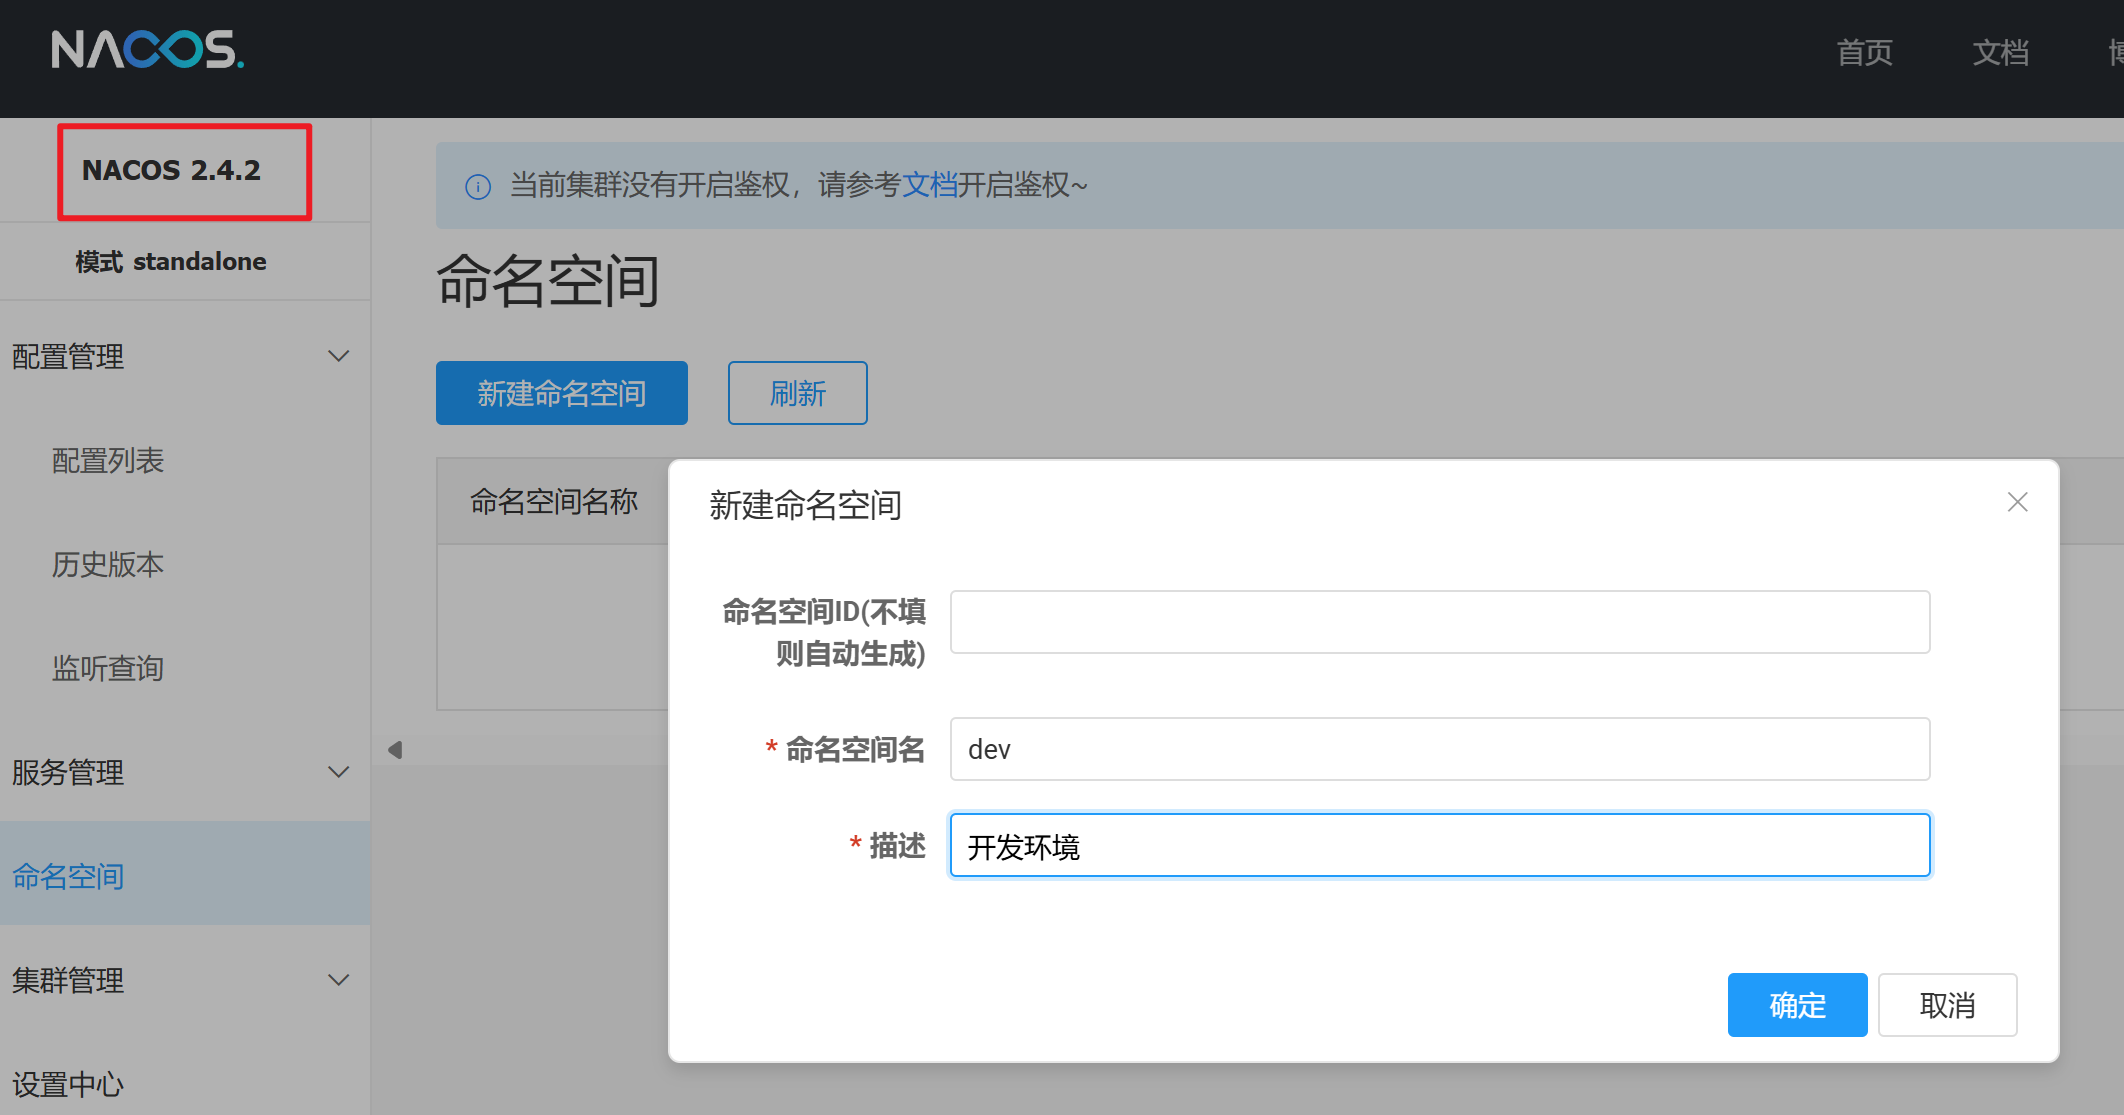Screen dimensions: 2124x1115
Task: Click the info icon in the auth notice
Action: point(478,186)
